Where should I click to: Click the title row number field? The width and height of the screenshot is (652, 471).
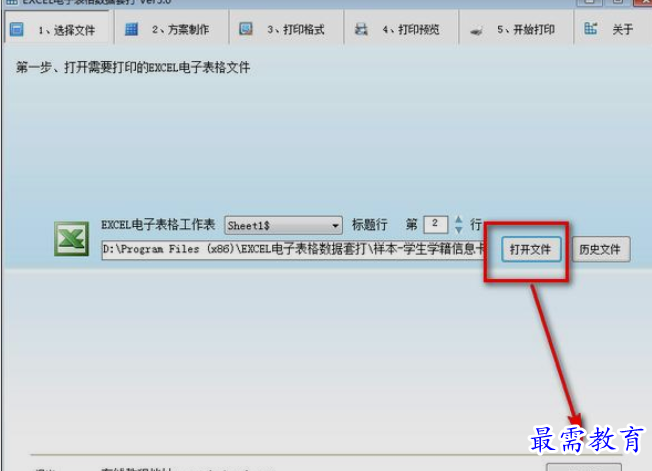point(435,224)
